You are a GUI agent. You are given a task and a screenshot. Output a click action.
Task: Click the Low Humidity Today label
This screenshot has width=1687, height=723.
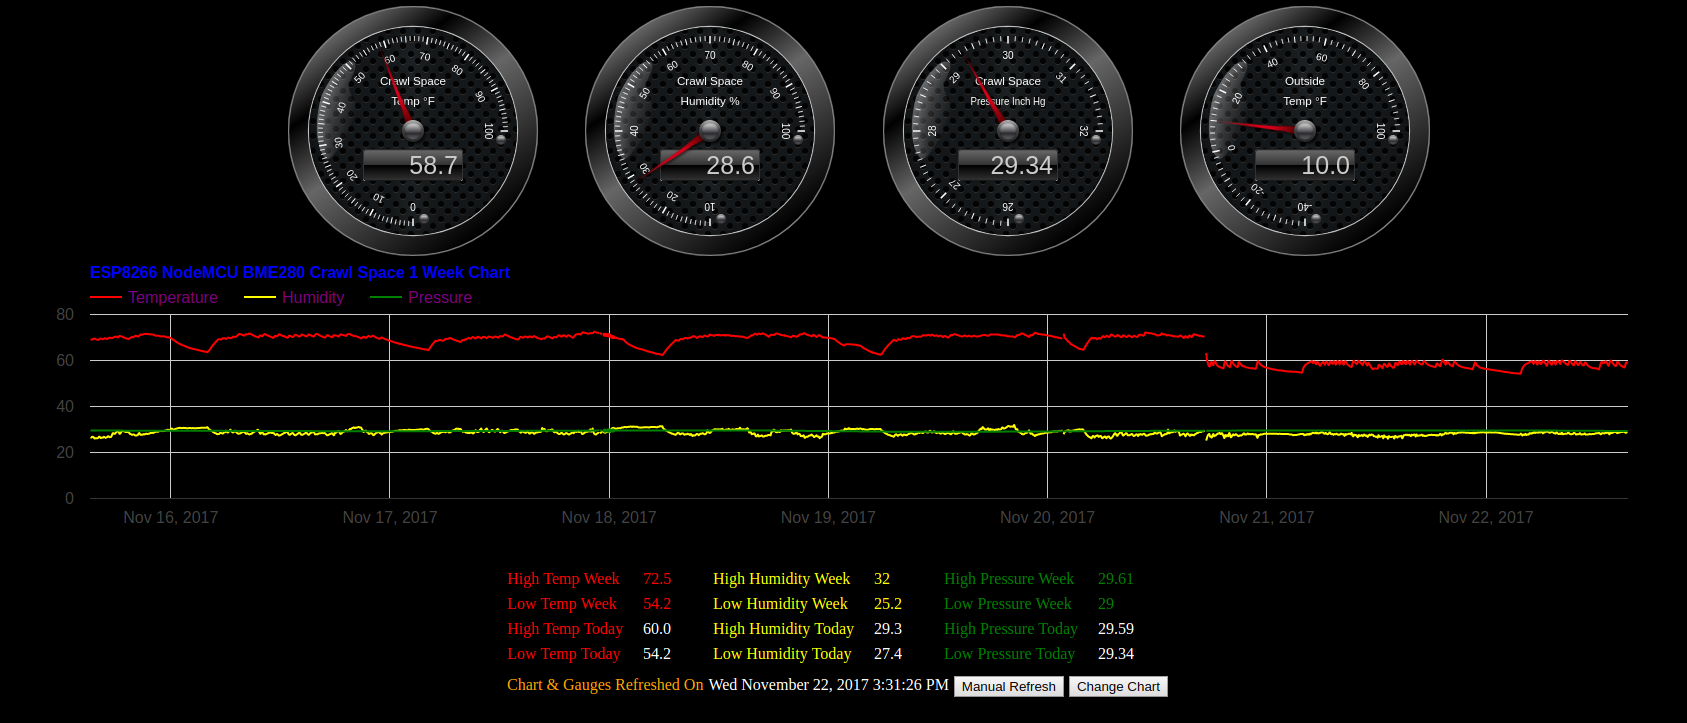point(782,654)
